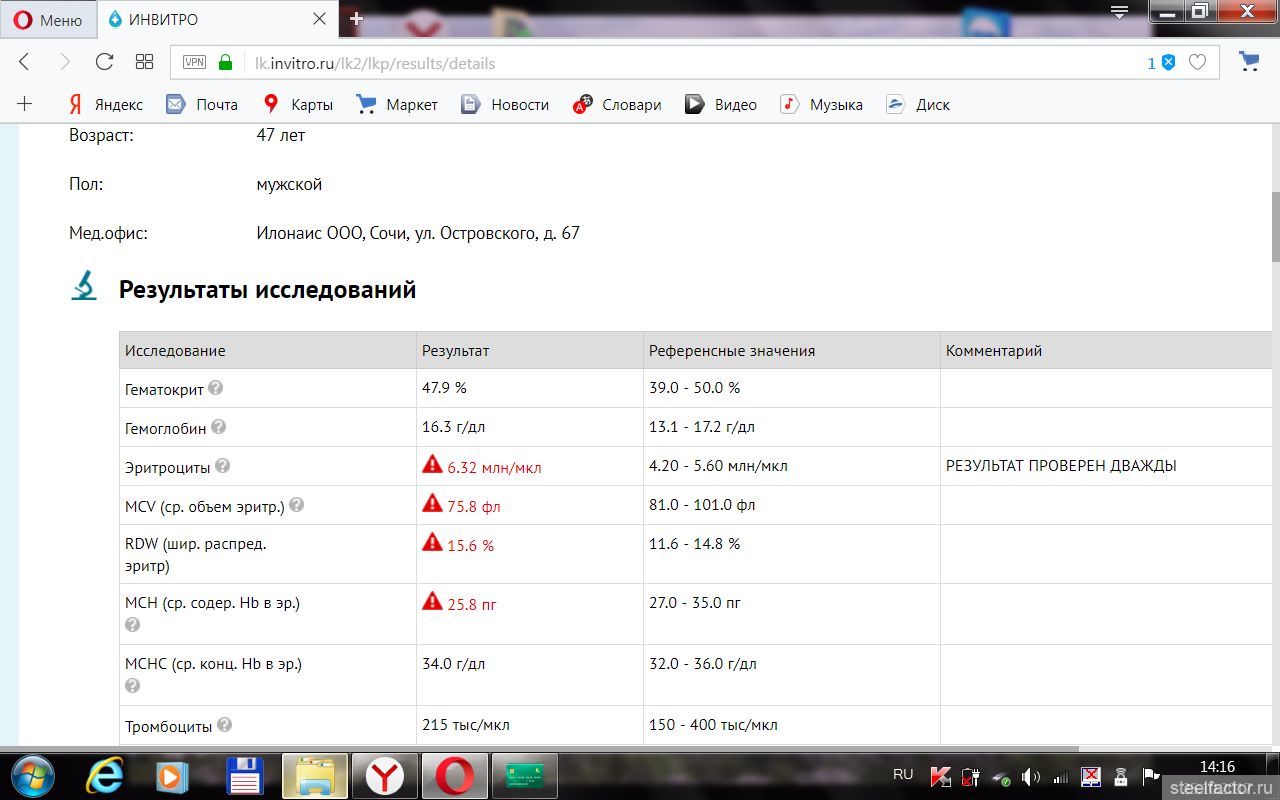Go back to the previous page
1280x800 pixels.
(25, 62)
